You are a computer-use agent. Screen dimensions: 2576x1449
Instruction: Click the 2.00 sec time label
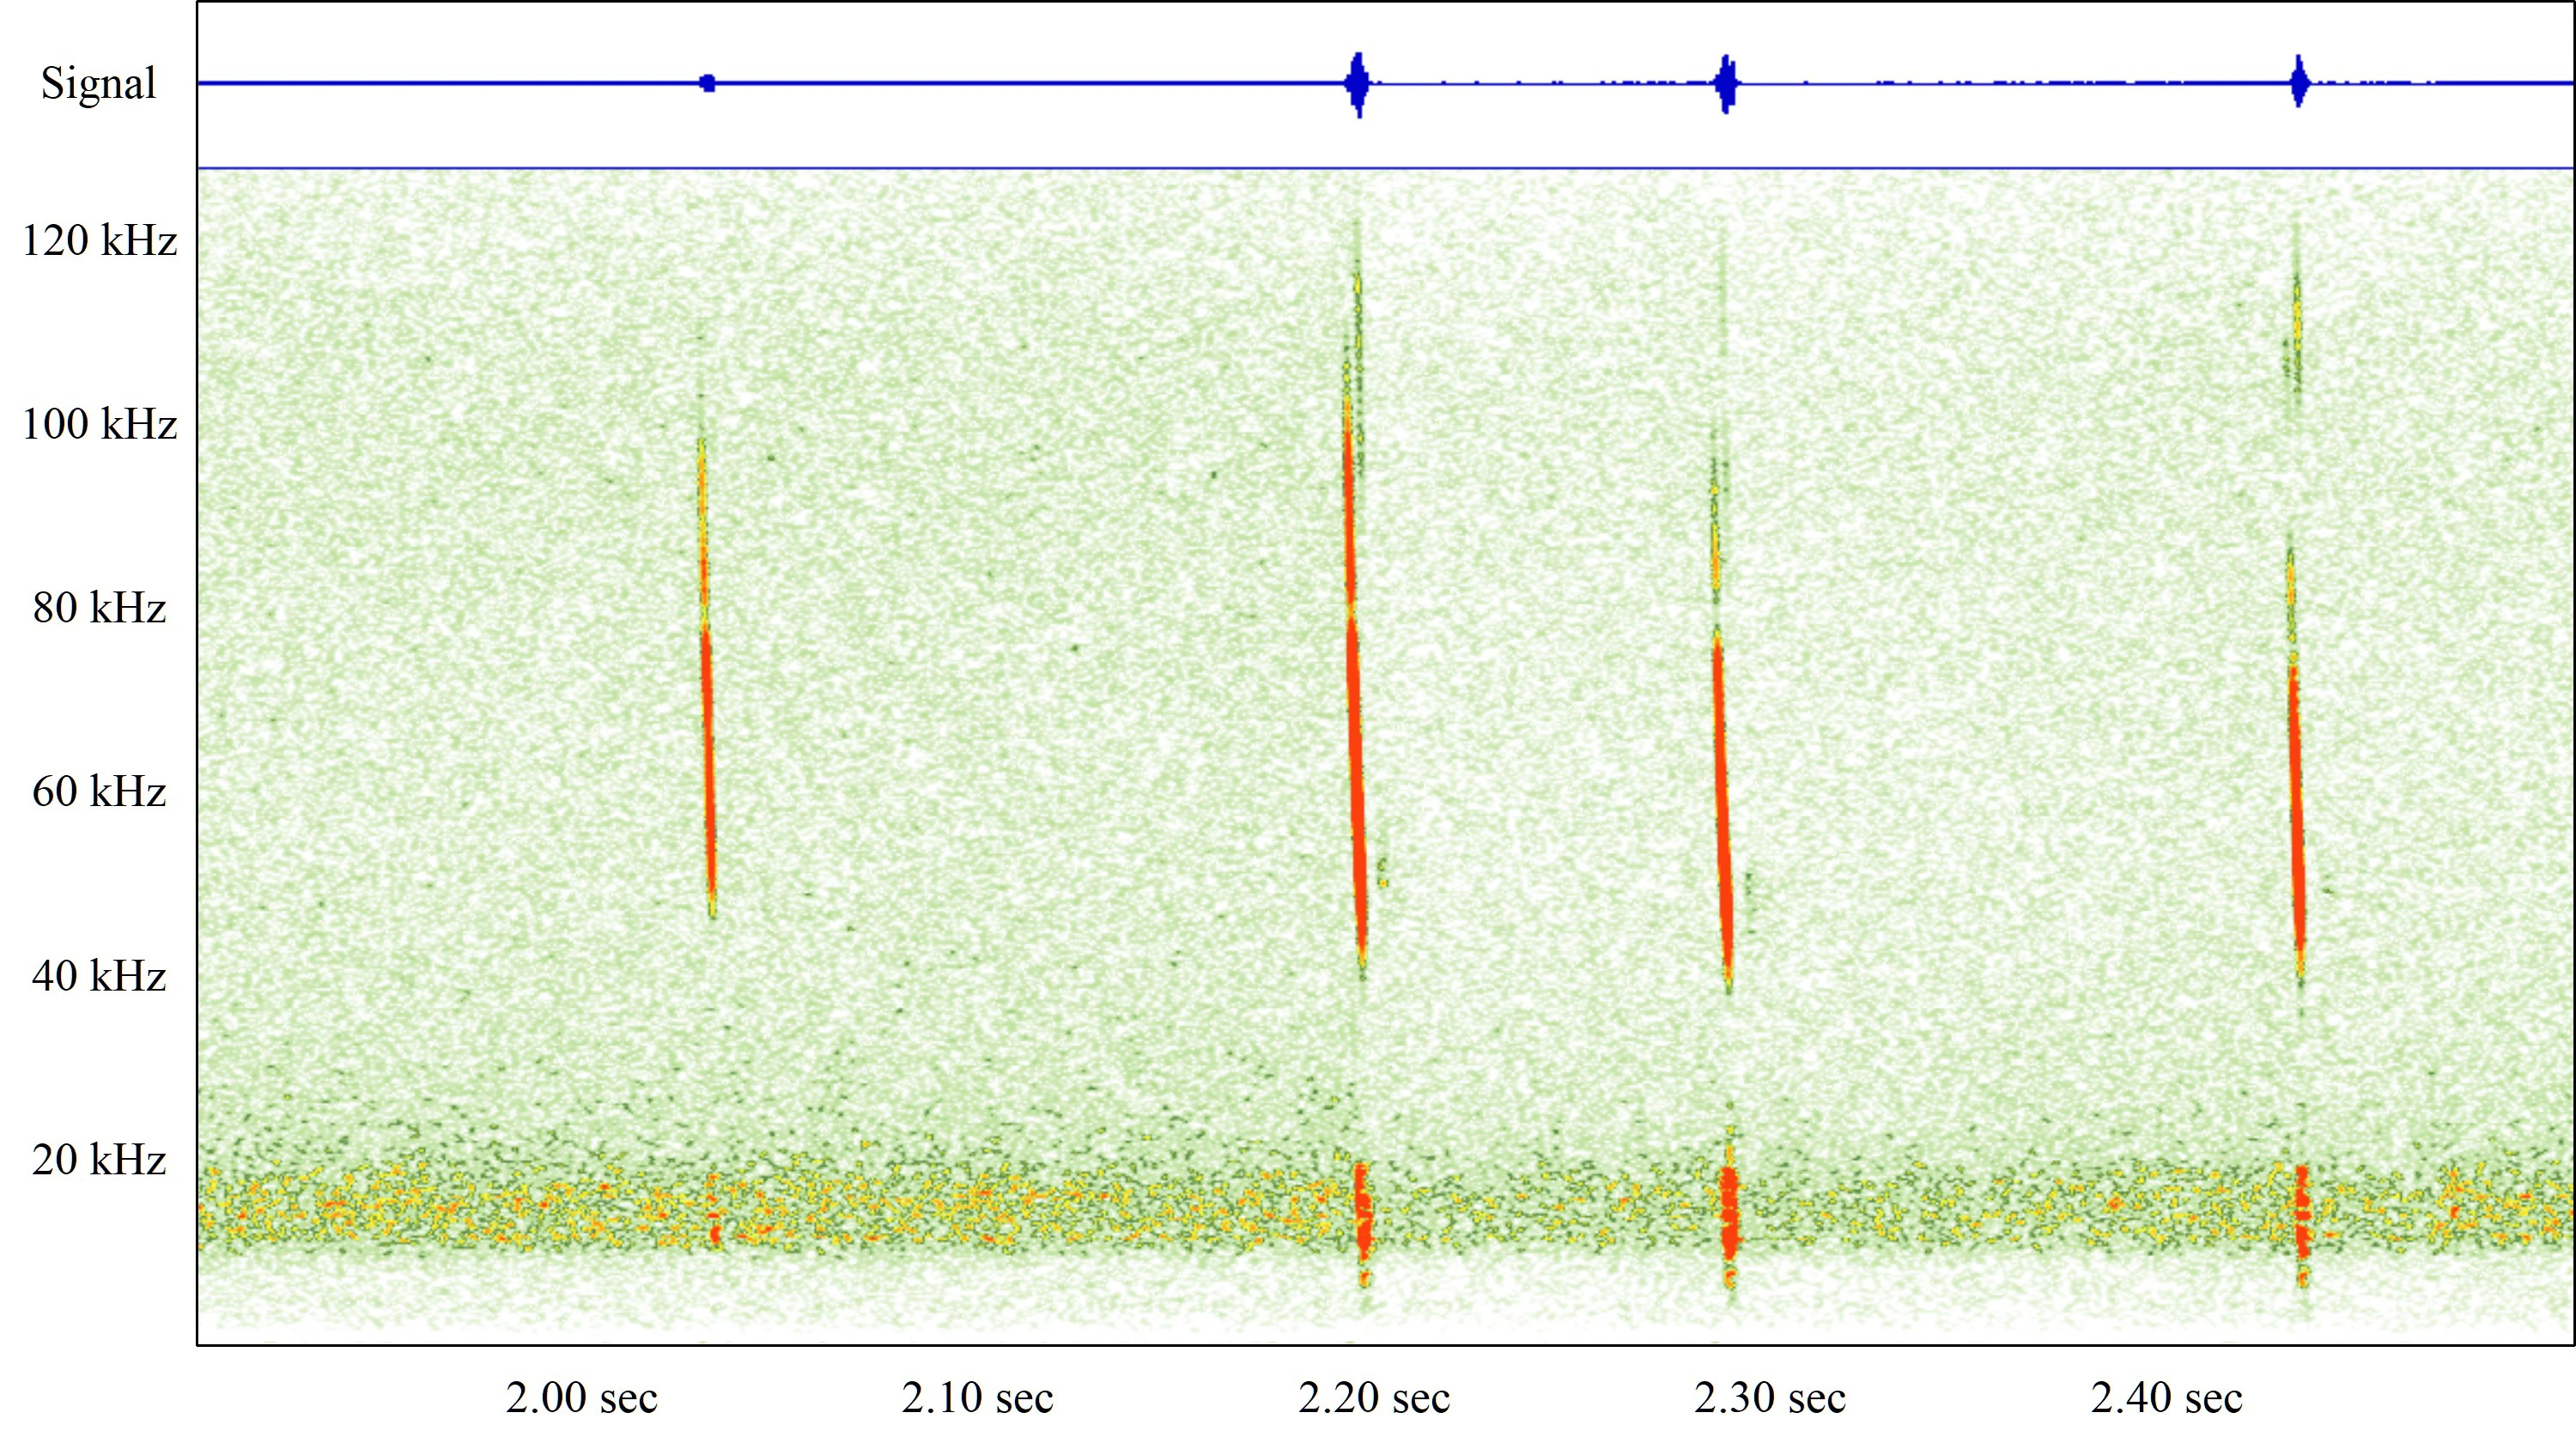(x=582, y=1397)
